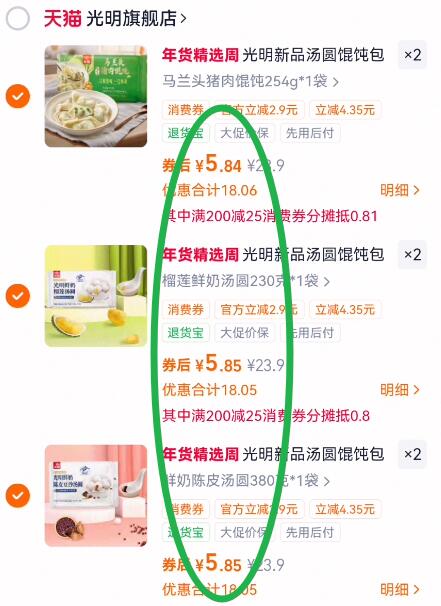Change the ×2 quantity of 榴莲鲜奶汤圆
Screen dimensions: 441x606
[412, 255]
